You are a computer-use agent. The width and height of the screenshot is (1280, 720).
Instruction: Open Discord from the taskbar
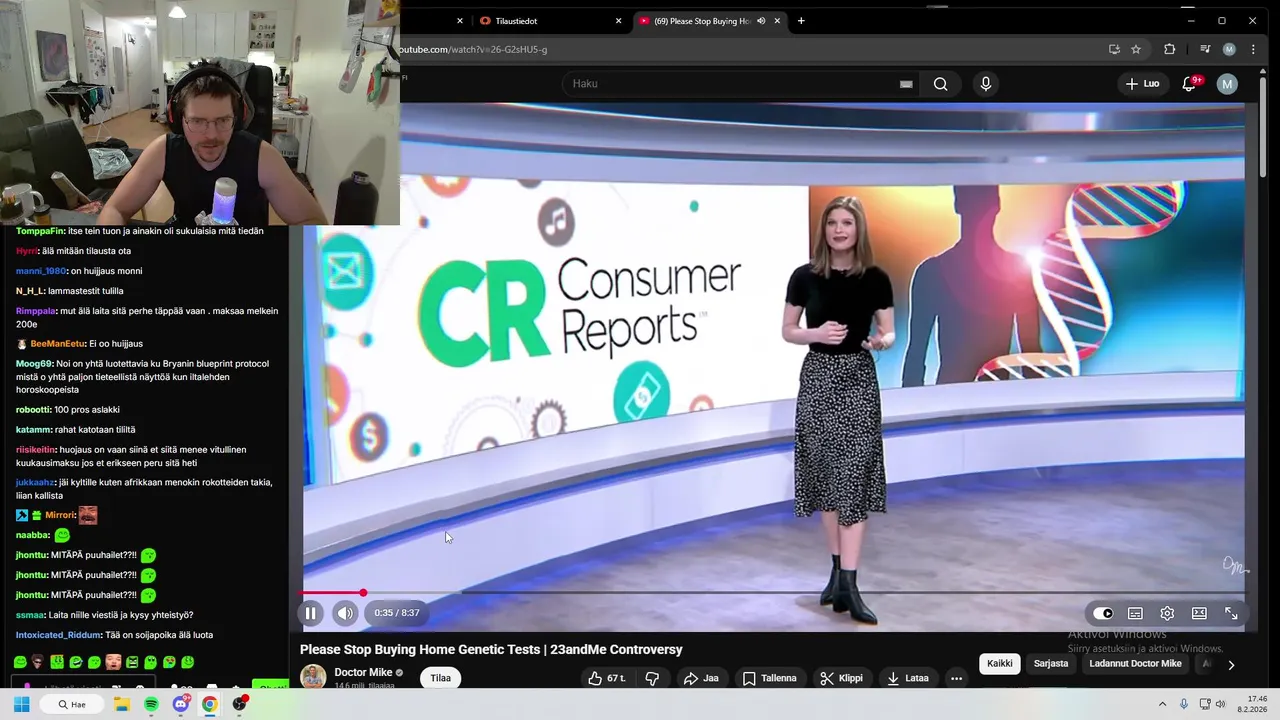click(181, 704)
